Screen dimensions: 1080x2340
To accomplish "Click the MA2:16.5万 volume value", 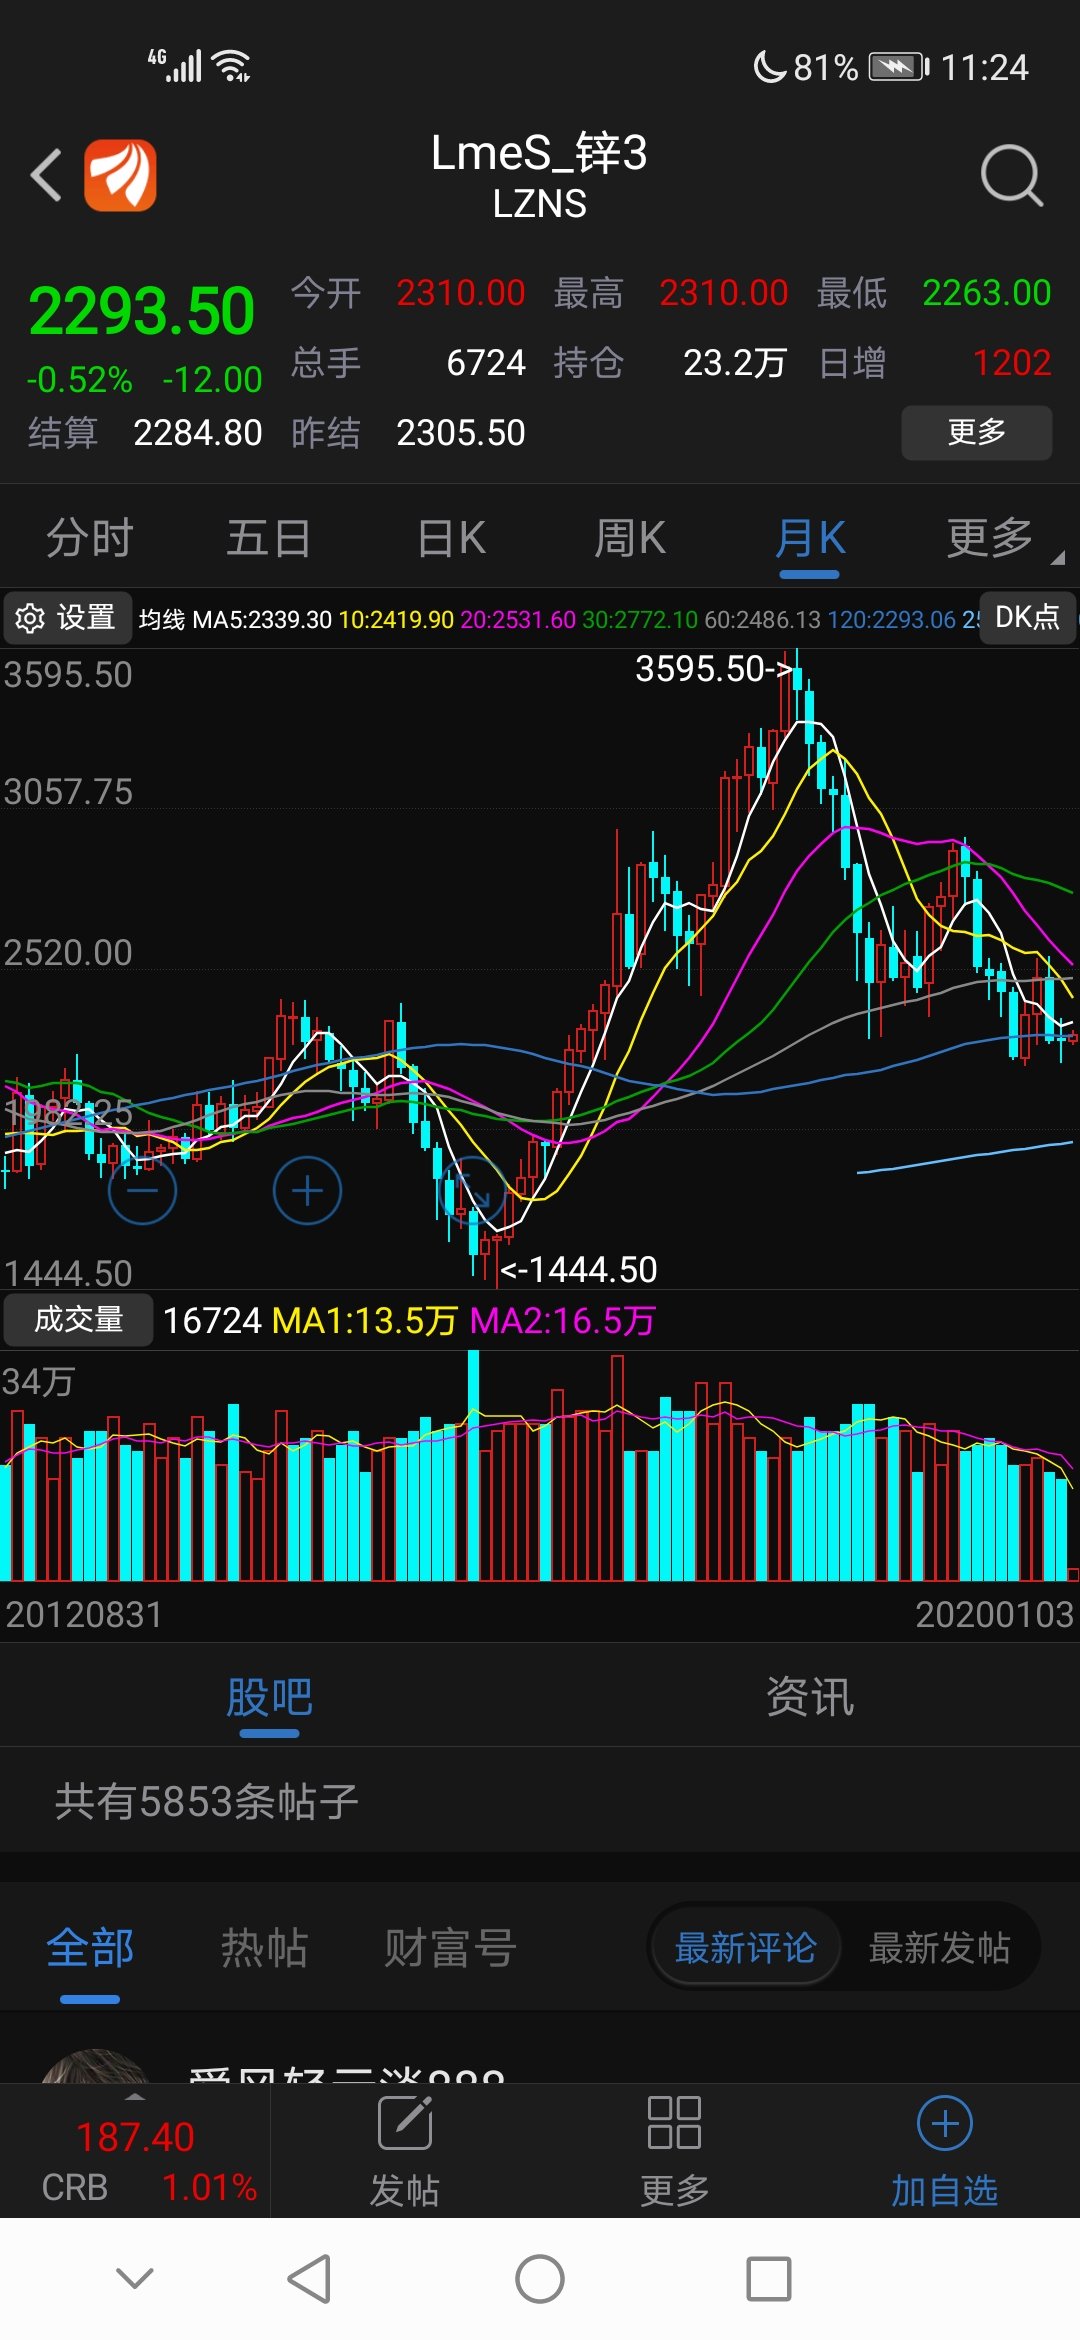I will (563, 1320).
